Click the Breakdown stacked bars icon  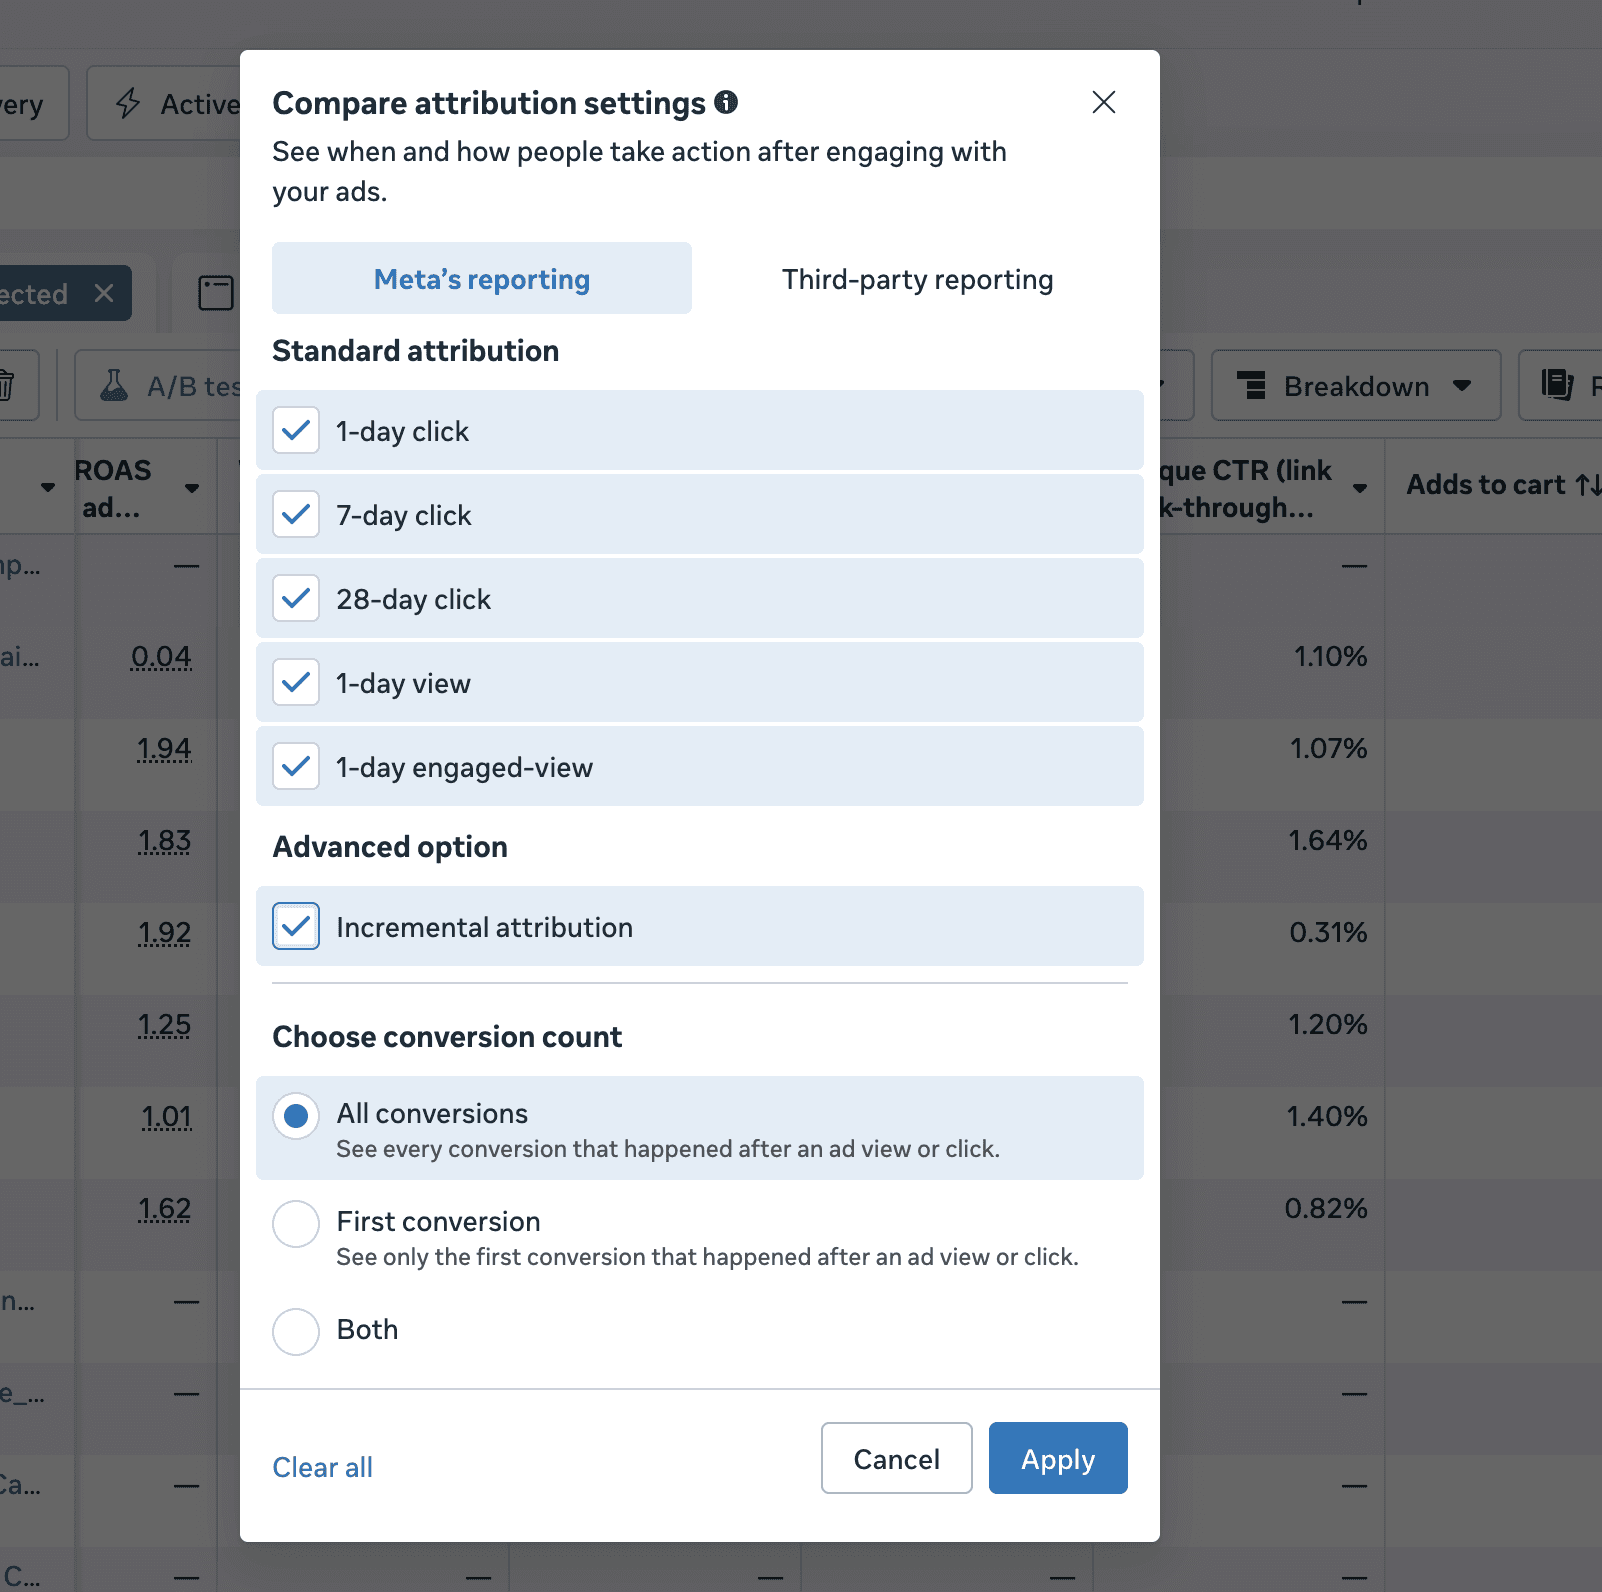tap(1251, 385)
